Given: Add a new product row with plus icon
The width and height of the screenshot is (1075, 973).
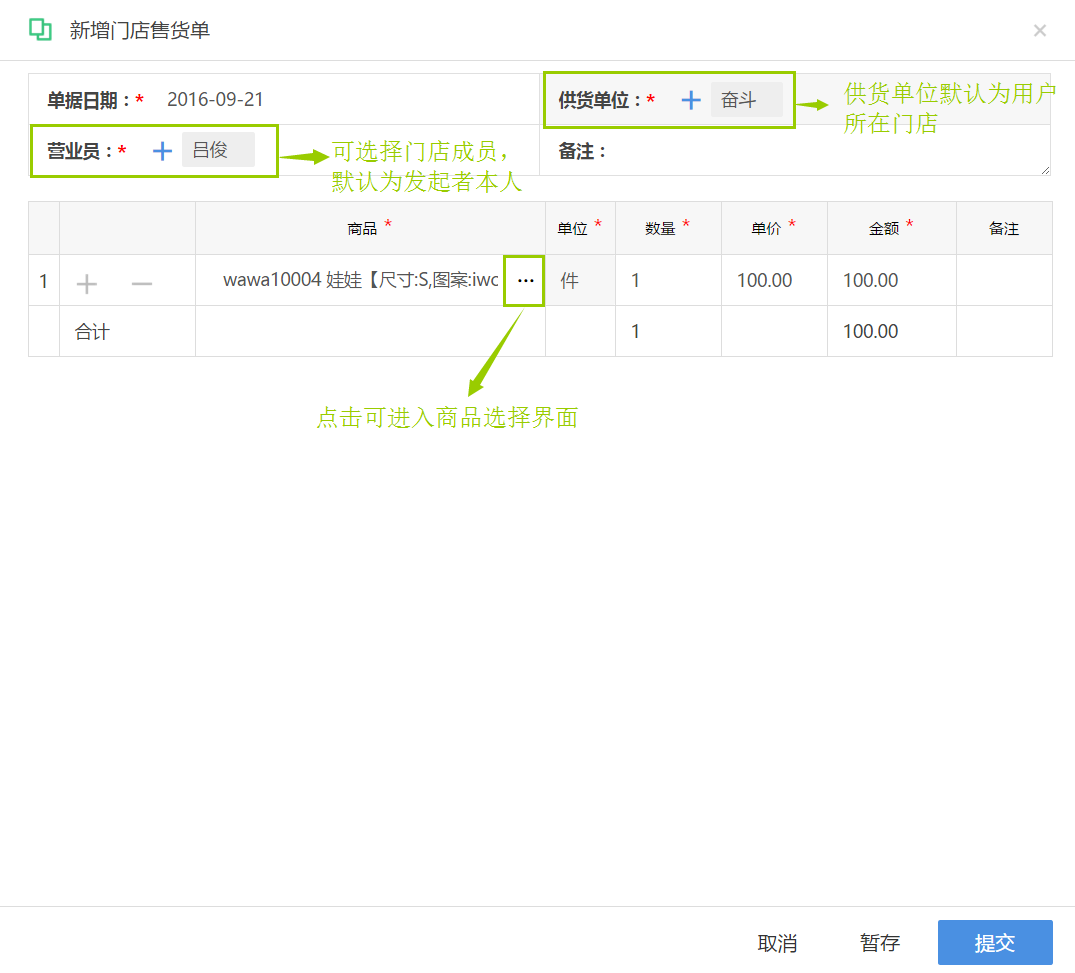Looking at the screenshot, I should (86, 283).
